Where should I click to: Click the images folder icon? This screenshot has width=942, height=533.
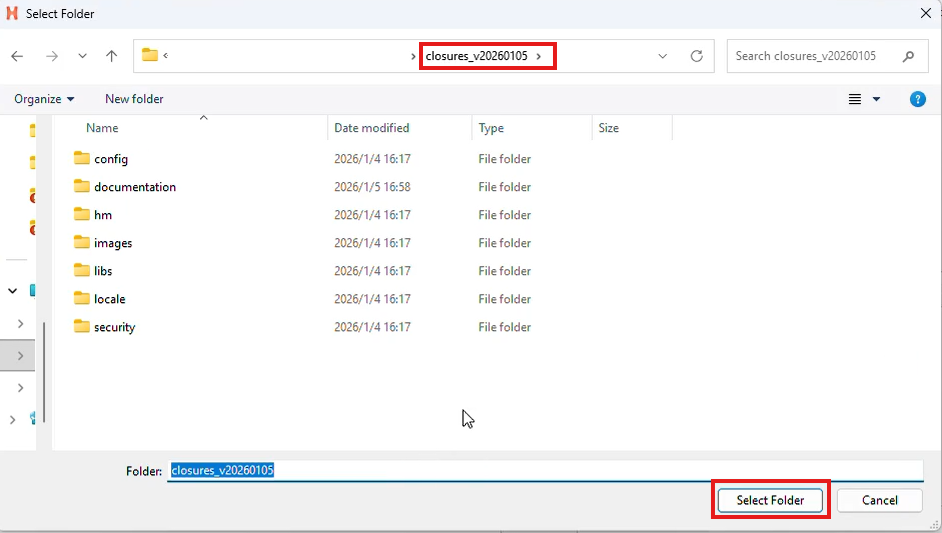click(82, 242)
